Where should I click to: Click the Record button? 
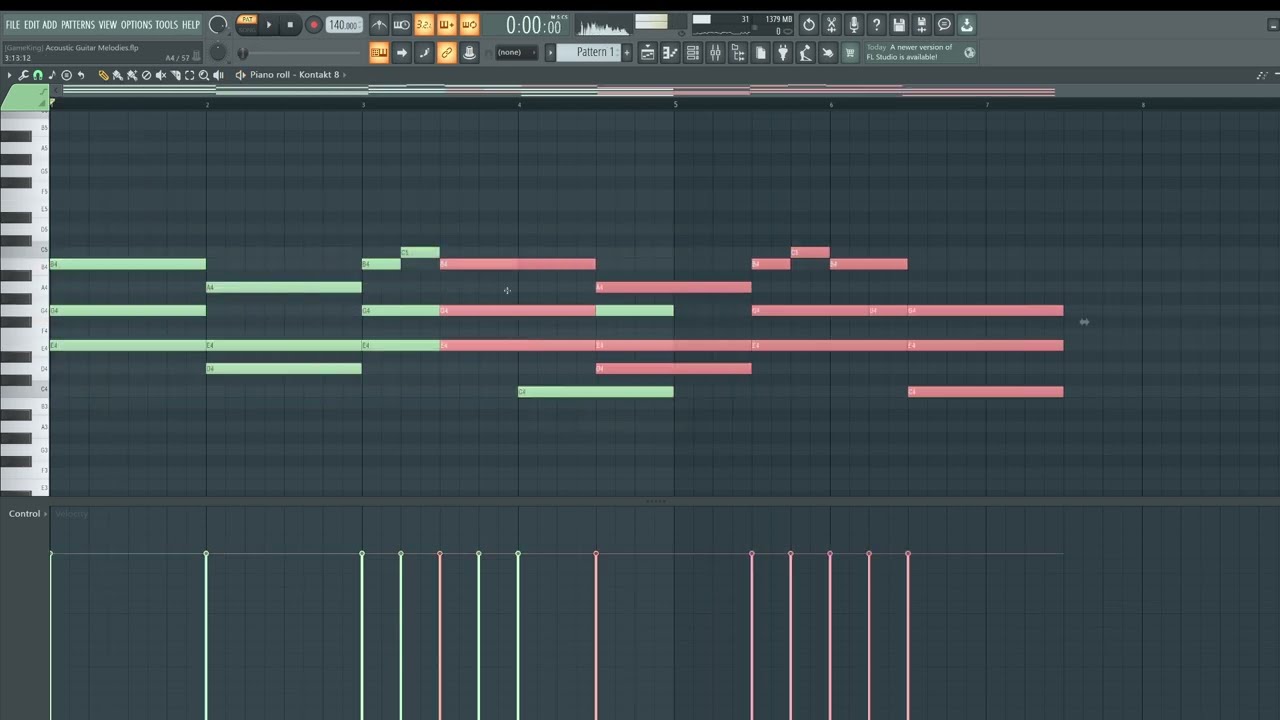(x=314, y=25)
